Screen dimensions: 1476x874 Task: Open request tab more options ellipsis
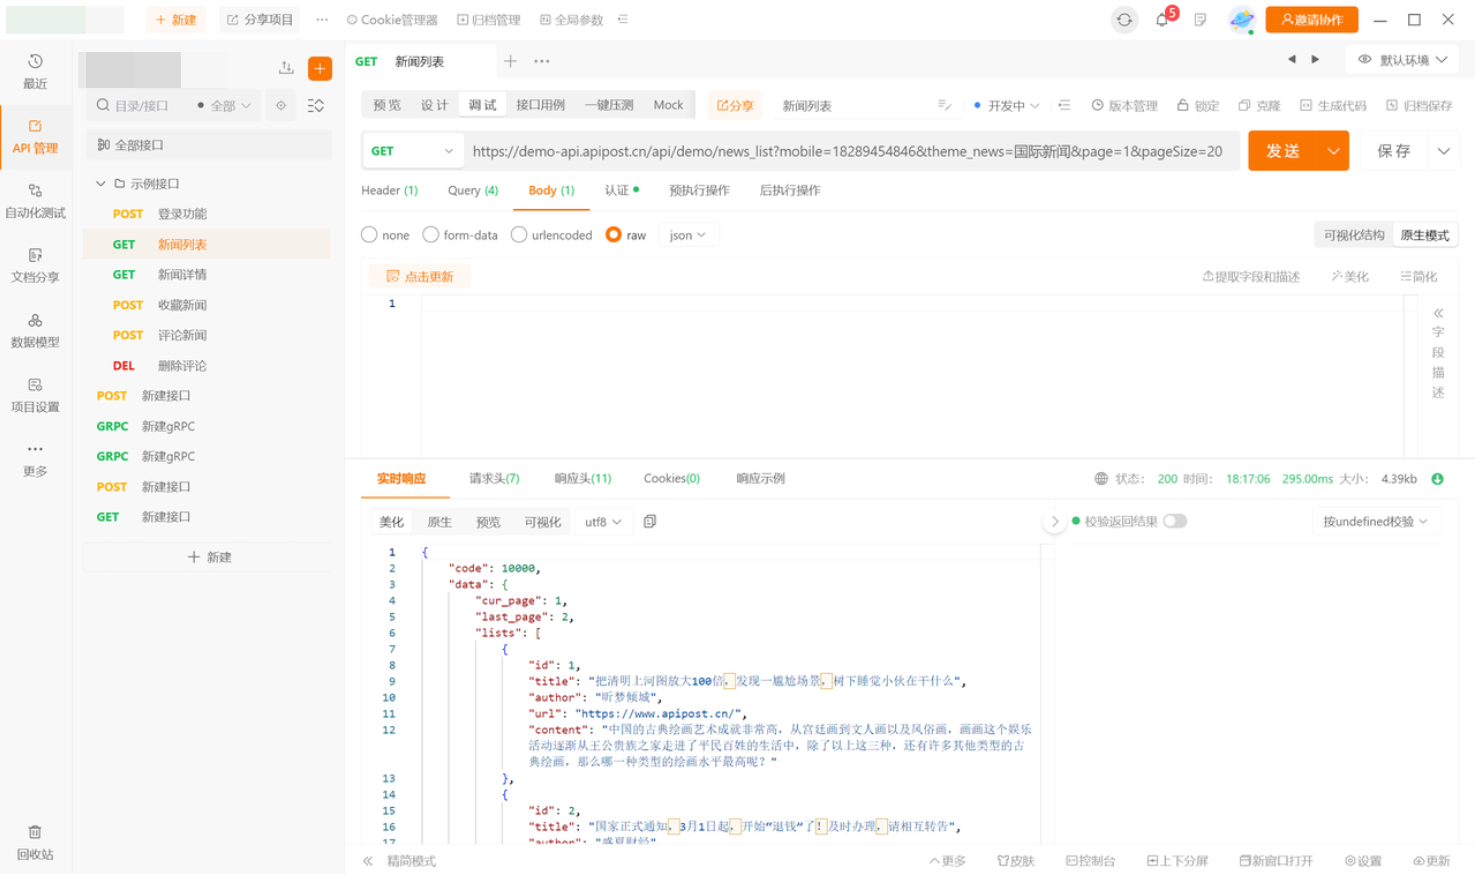[542, 61]
